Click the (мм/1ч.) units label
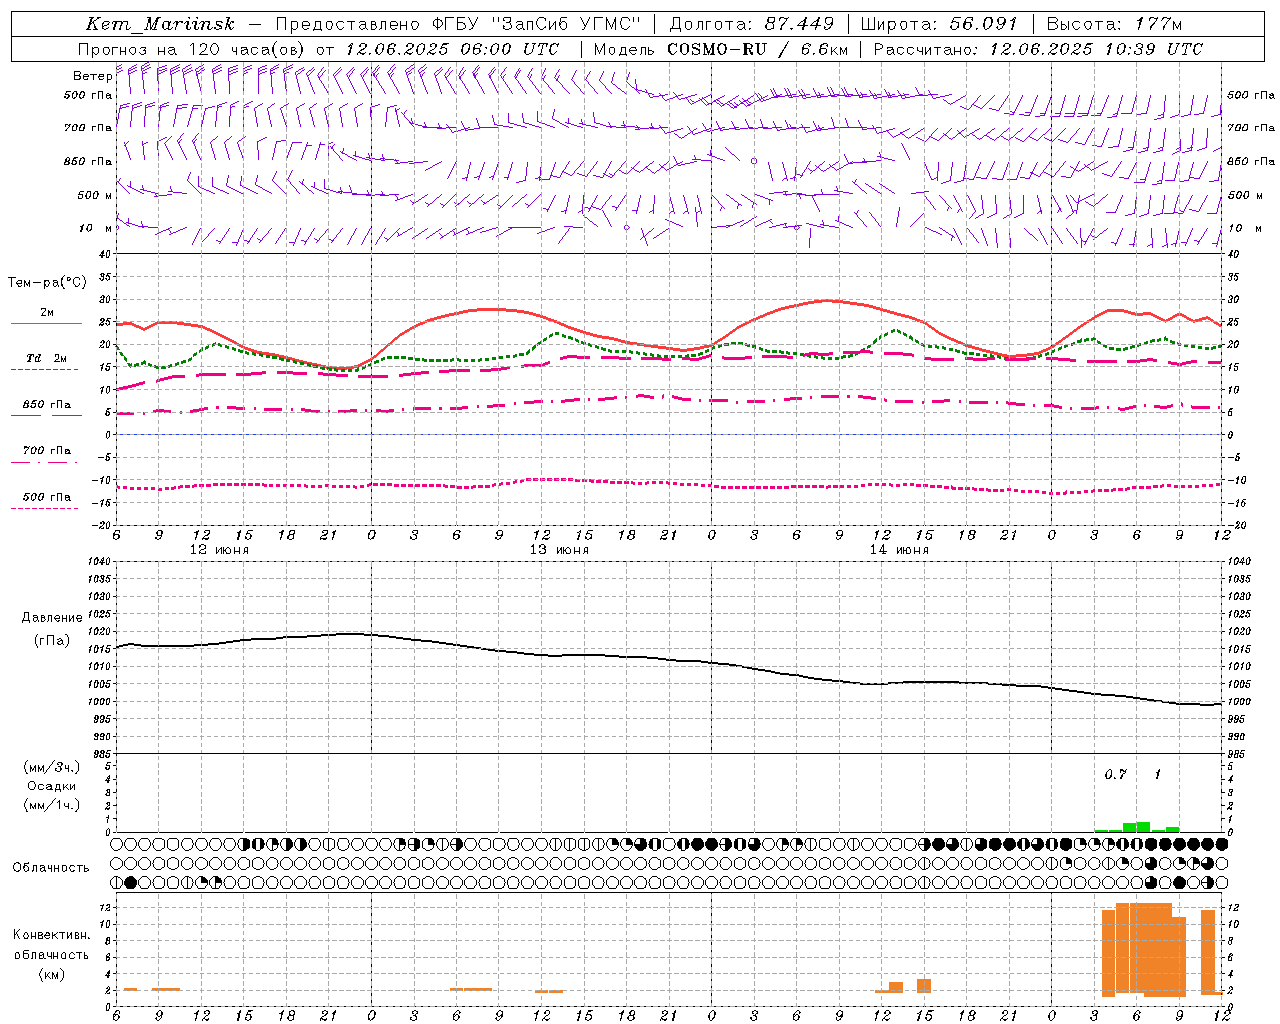Screen dimensions: 1280x1024 tap(52, 805)
